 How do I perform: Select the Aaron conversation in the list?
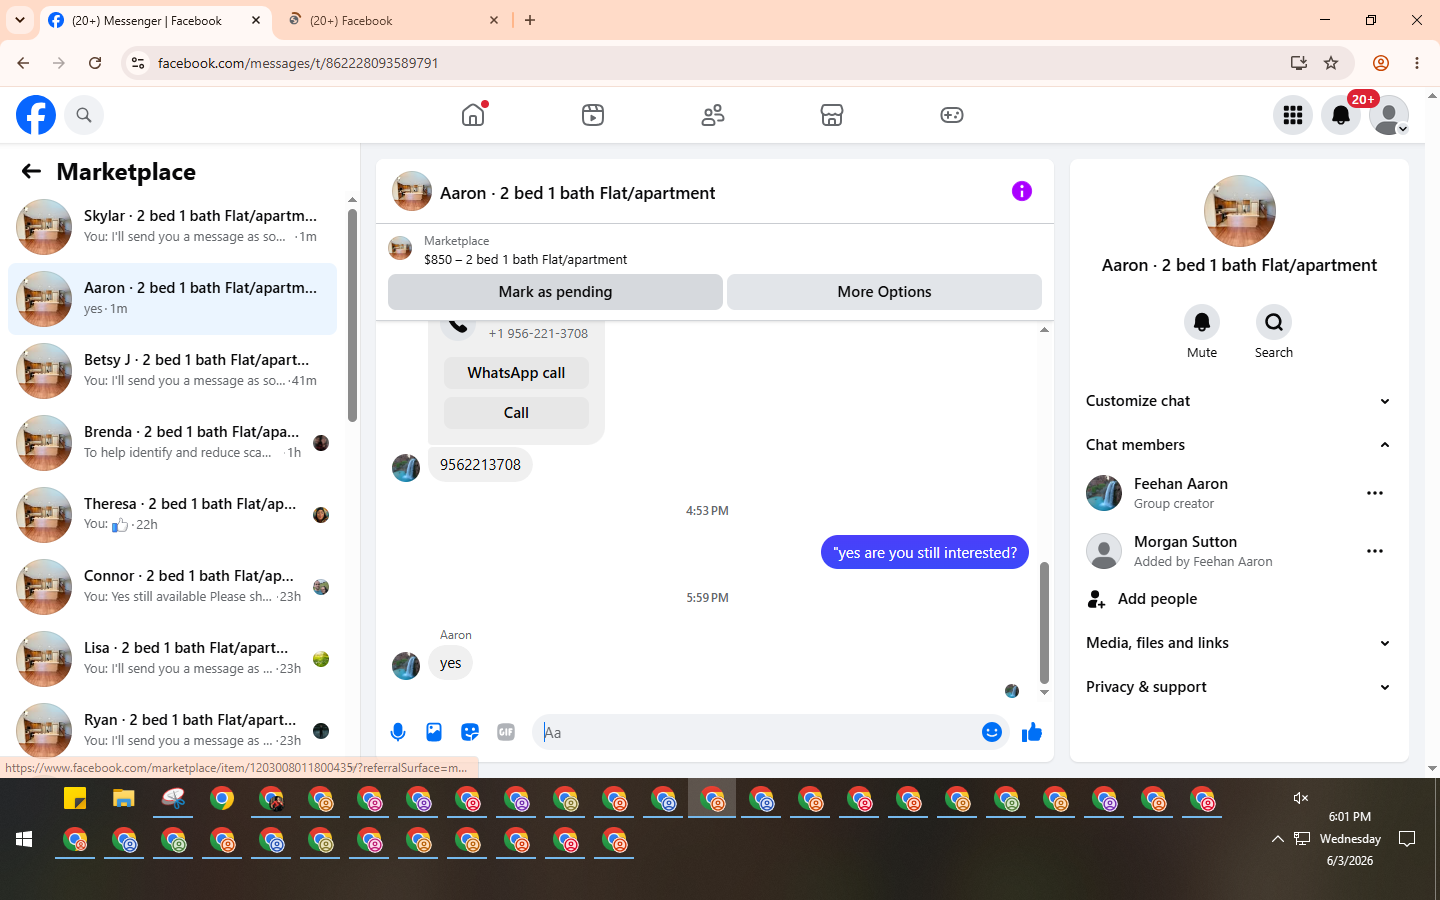tap(172, 299)
